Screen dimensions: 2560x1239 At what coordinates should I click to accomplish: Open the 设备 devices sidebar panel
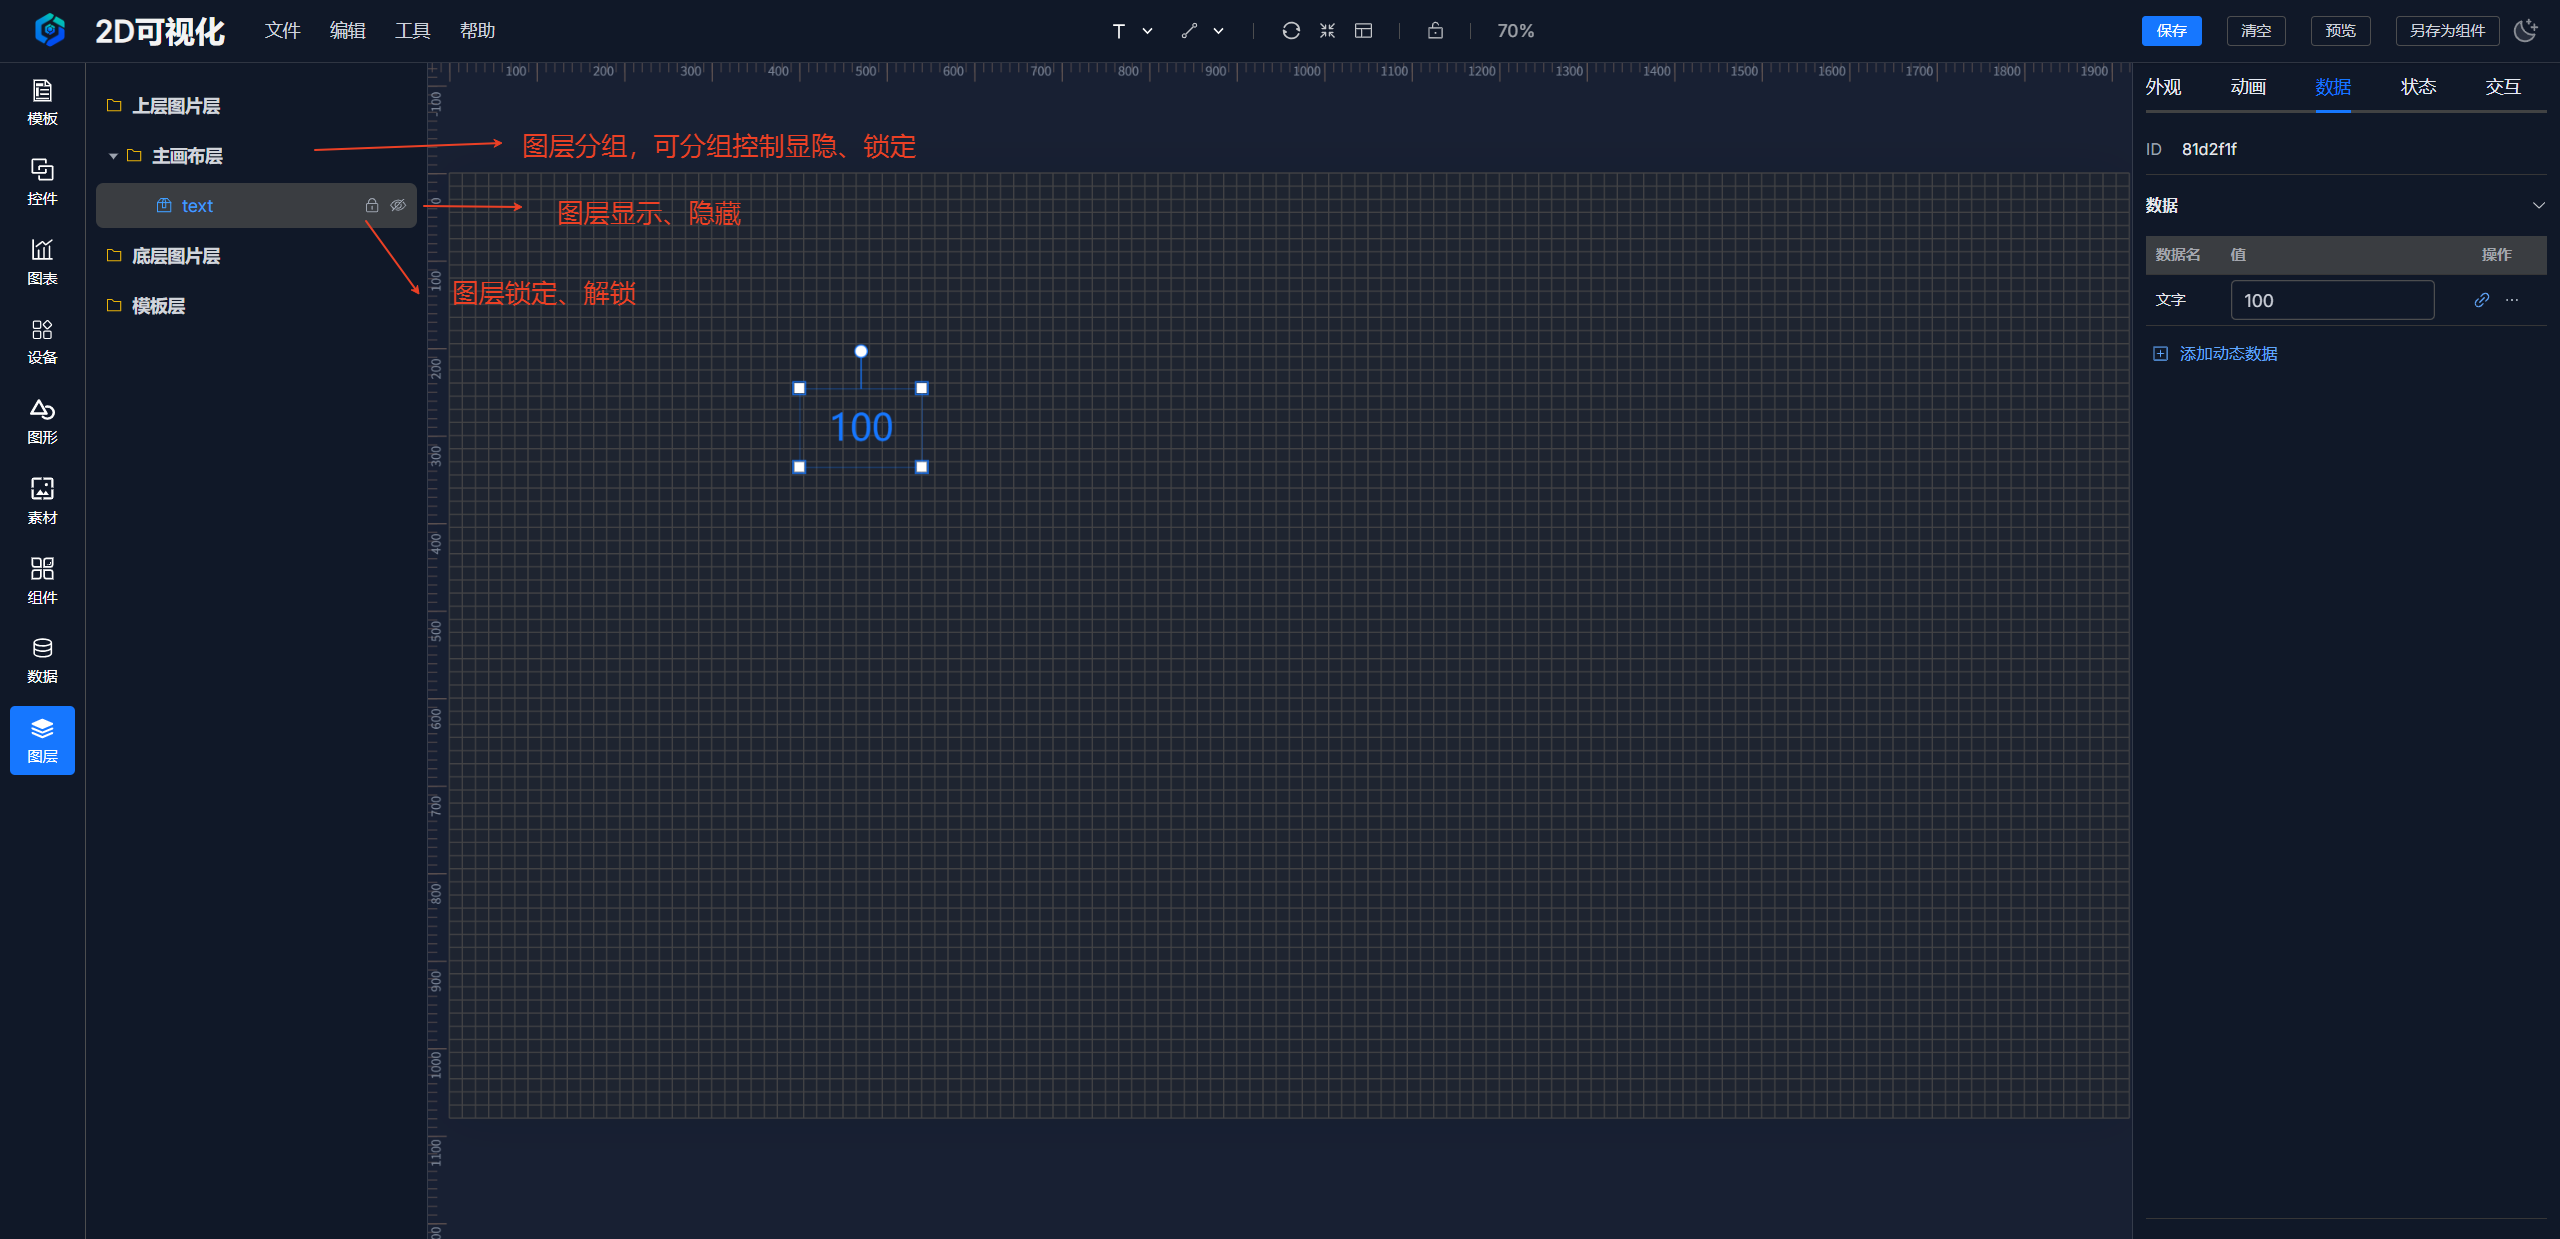coord(42,341)
